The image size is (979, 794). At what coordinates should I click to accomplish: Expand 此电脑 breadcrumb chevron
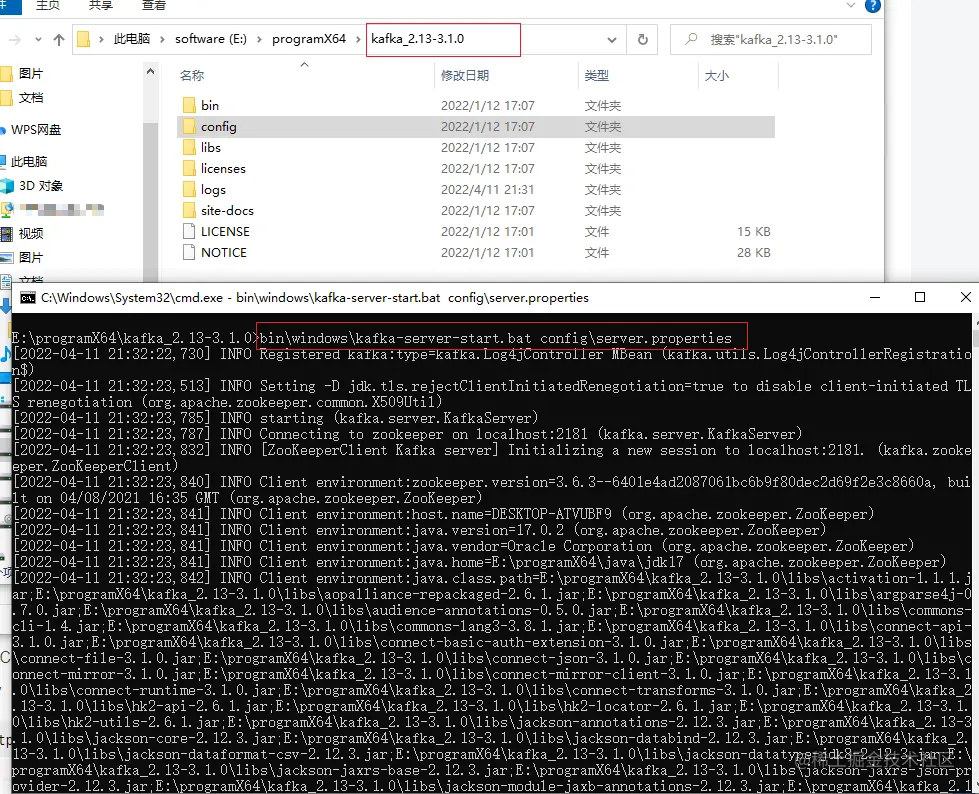162,39
